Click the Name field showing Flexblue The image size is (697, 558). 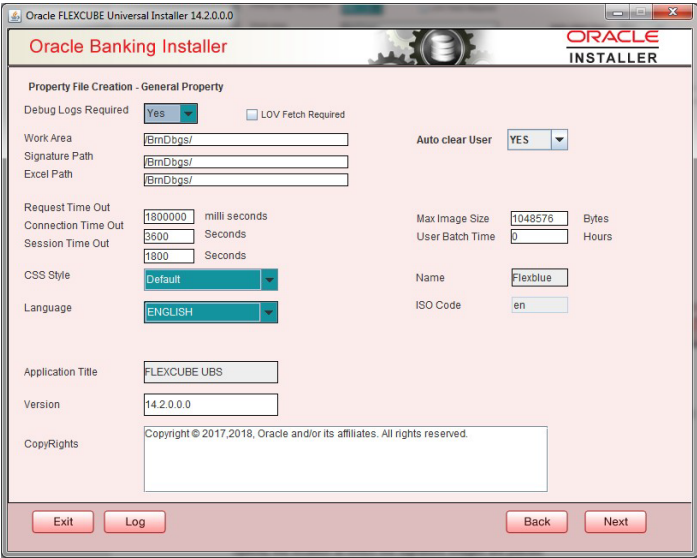coord(539,277)
